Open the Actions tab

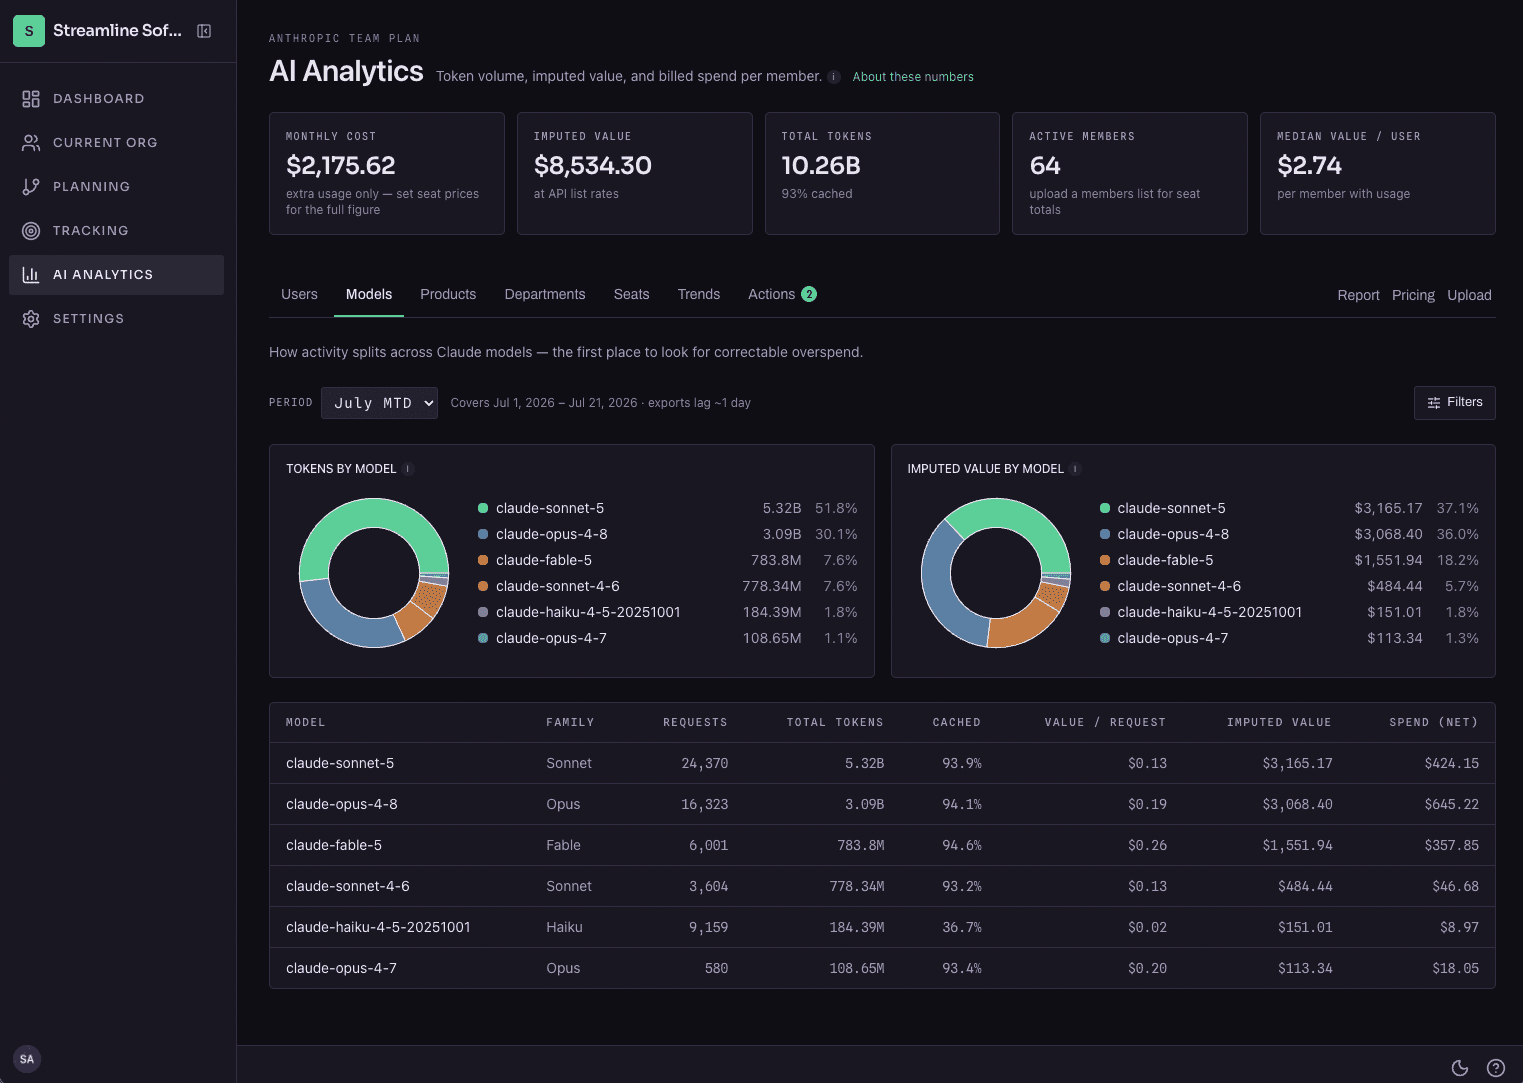(x=782, y=294)
